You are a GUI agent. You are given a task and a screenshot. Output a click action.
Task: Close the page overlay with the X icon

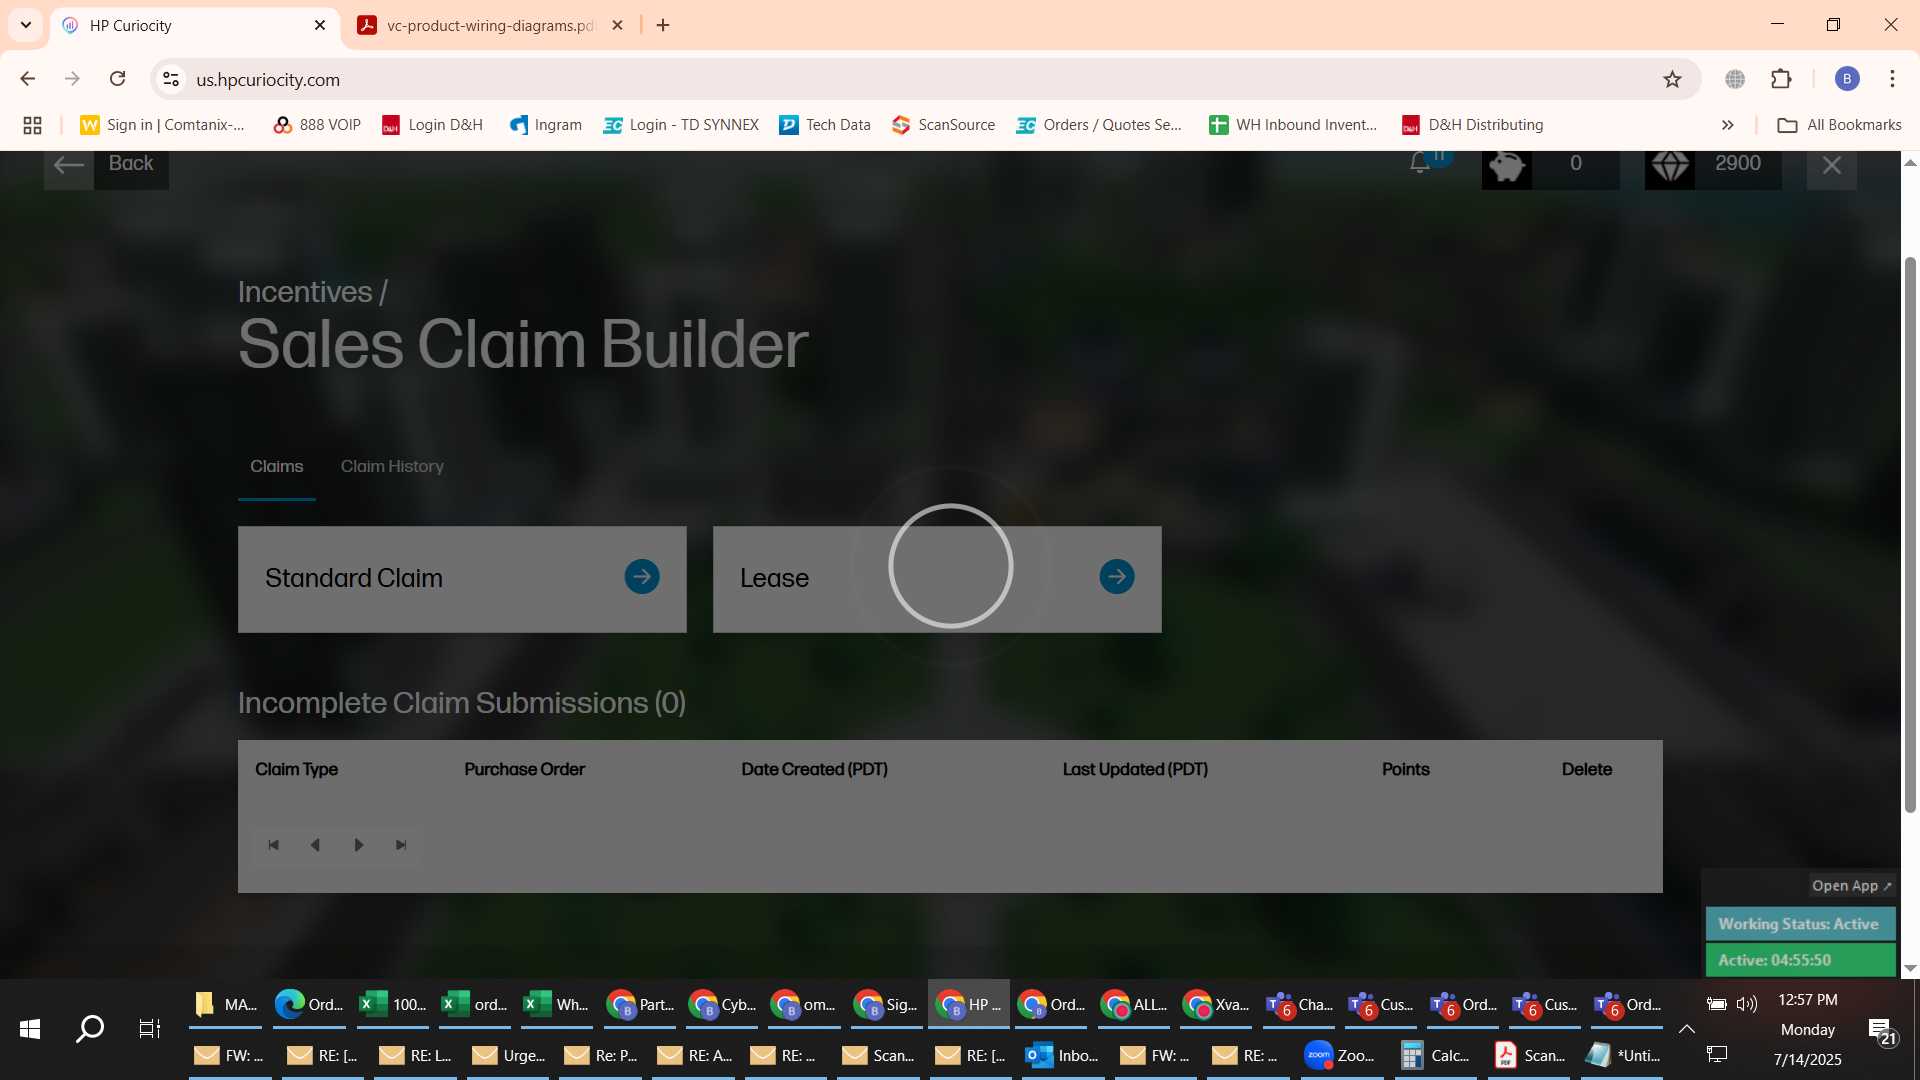tap(1832, 166)
